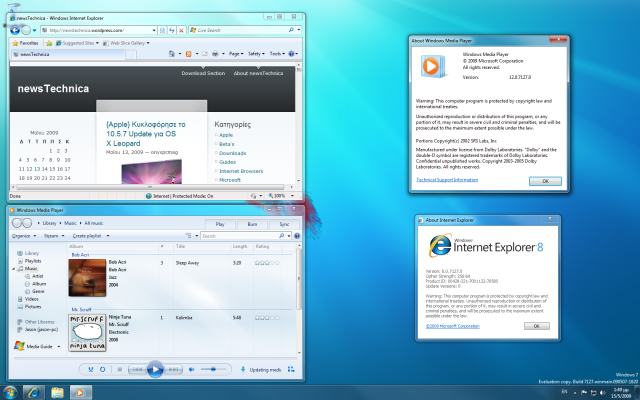Click OK in About Windows Media Player

[x=545, y=181]
